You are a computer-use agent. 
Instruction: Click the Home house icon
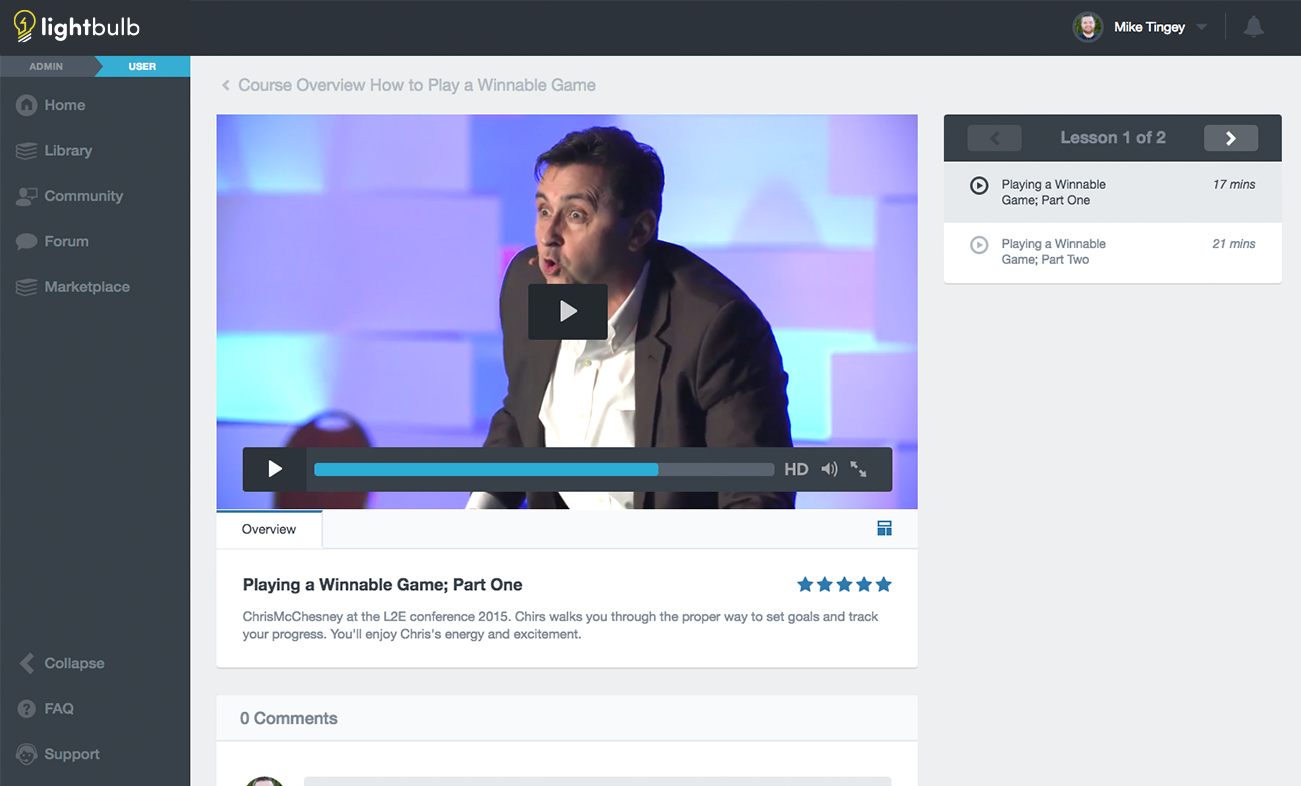27,105
